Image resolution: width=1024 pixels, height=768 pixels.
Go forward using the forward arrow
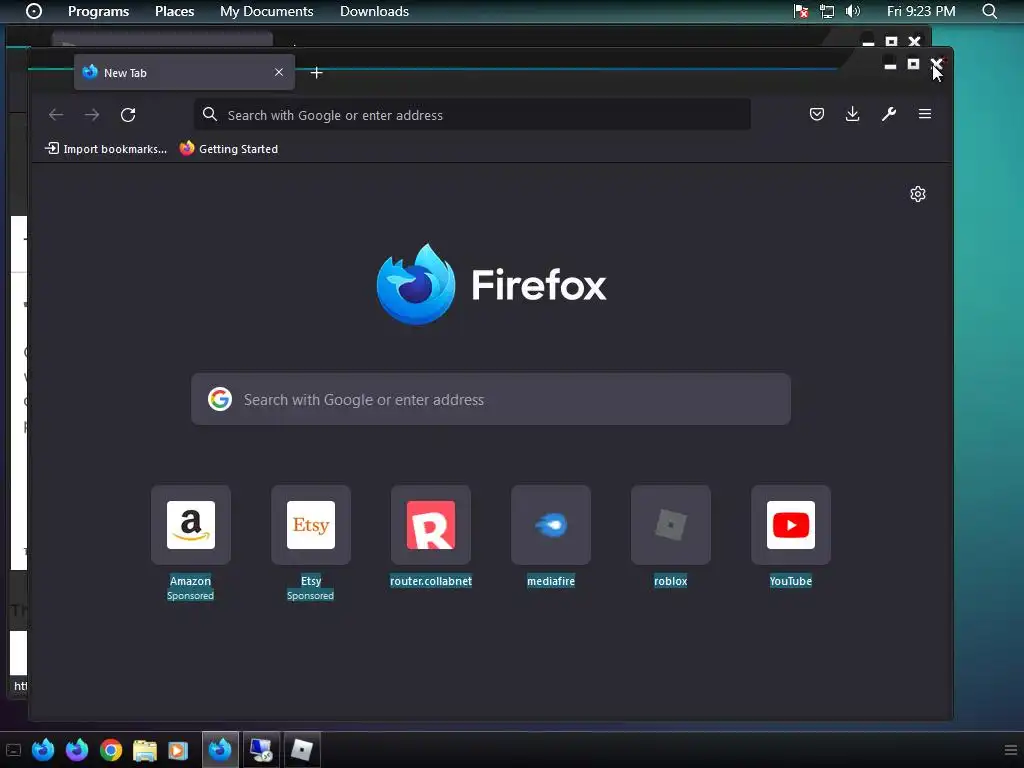coord(92,115)
